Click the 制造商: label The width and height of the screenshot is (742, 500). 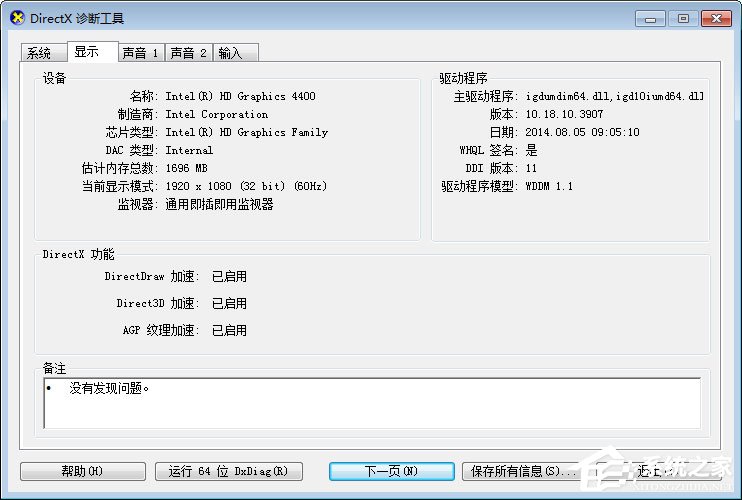(138, 114)
